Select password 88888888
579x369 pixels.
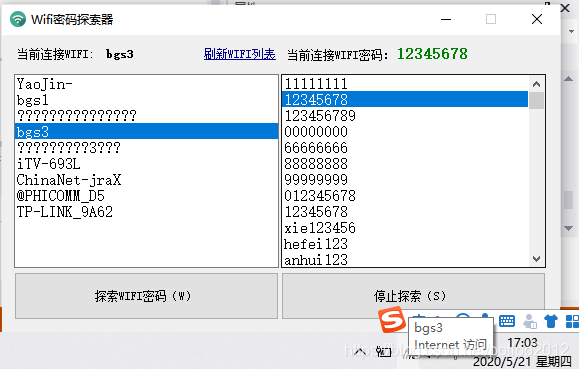405,164
